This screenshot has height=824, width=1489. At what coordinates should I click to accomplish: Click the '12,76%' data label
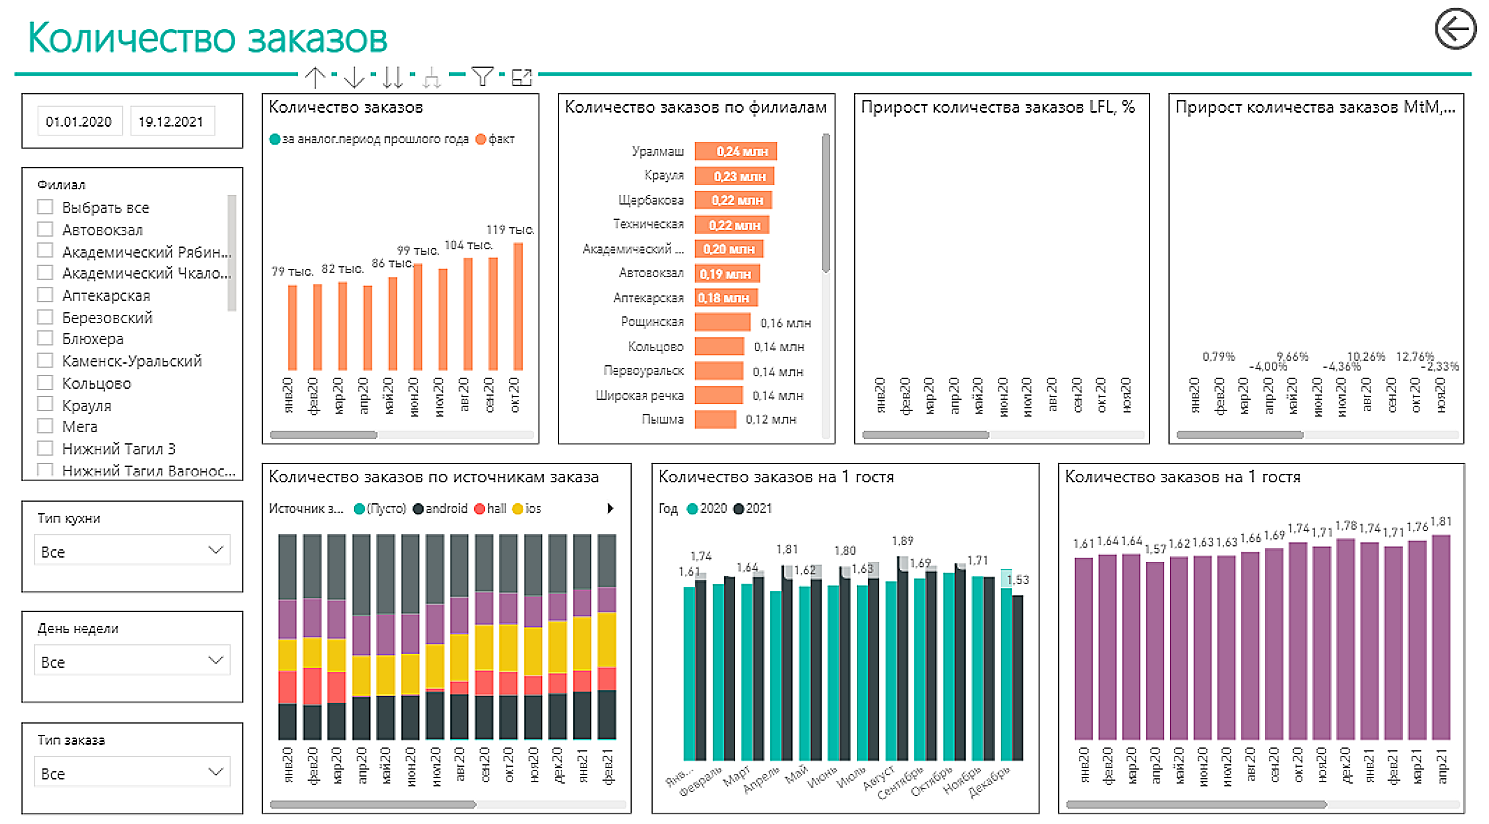(1415, 357)
